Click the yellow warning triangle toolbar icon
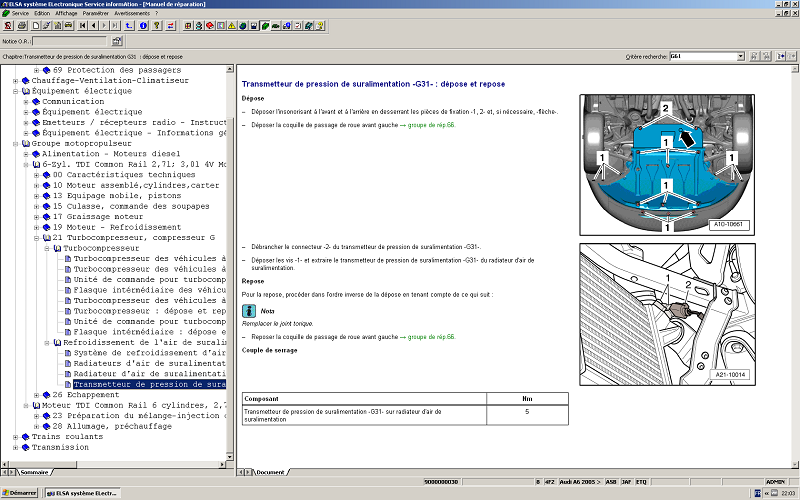The image size is (800, 500). pyautogui.click(x=232, y=26)
